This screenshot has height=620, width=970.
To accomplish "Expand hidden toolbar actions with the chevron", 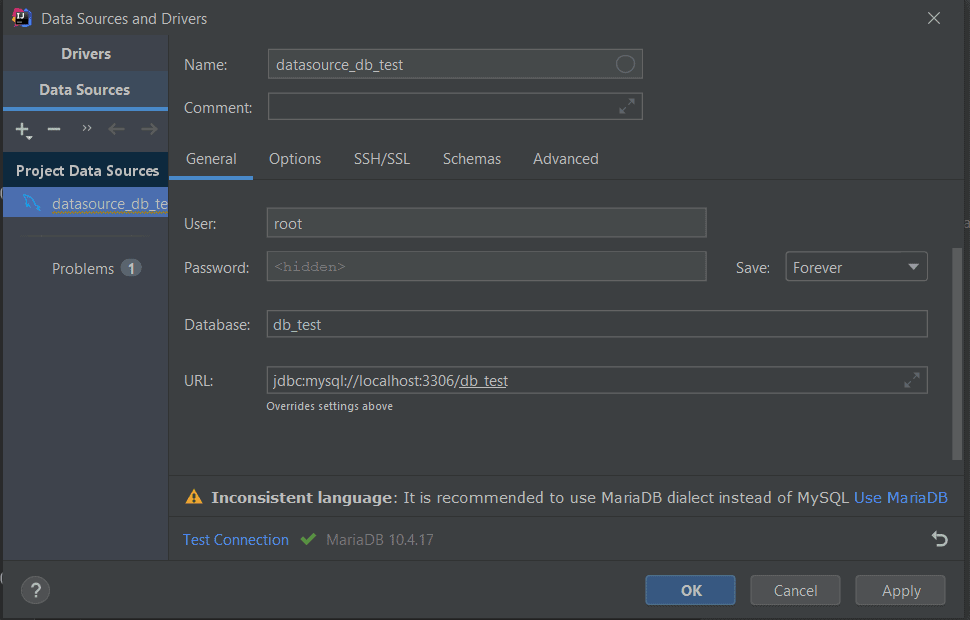I will point(86,127).
